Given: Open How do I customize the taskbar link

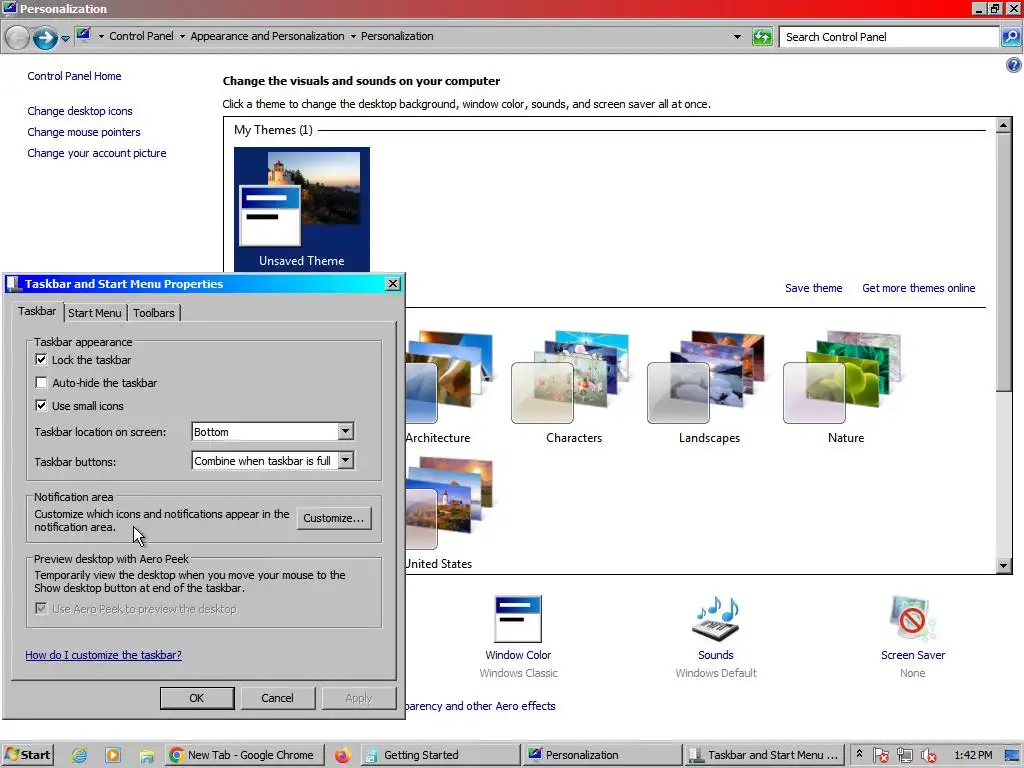Looking at the screenshot, I should coord(103,655).
